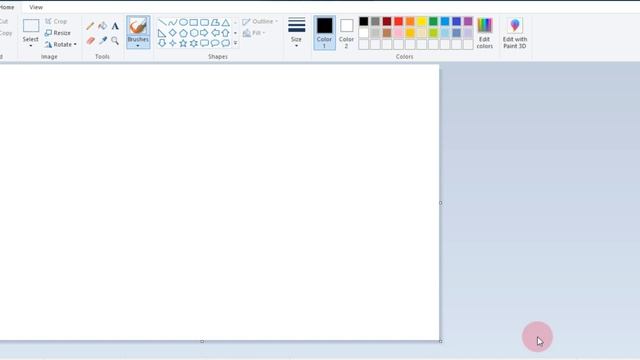Choose the Right arrow shape
This screenshot has height=360, width=640.
point(204,33)
